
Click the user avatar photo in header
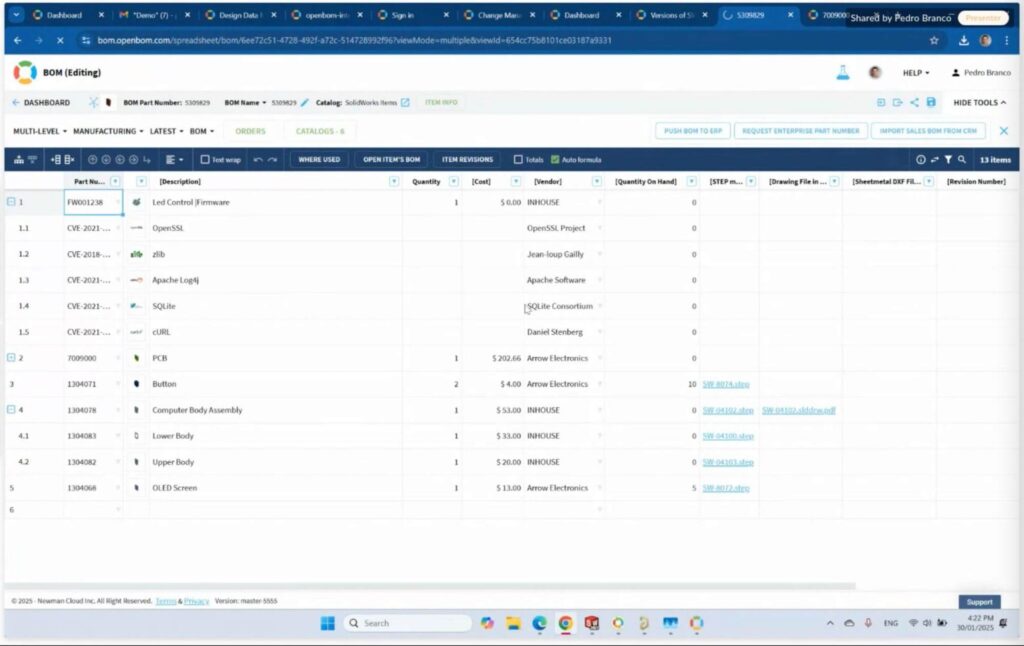(x=875, y=73)
